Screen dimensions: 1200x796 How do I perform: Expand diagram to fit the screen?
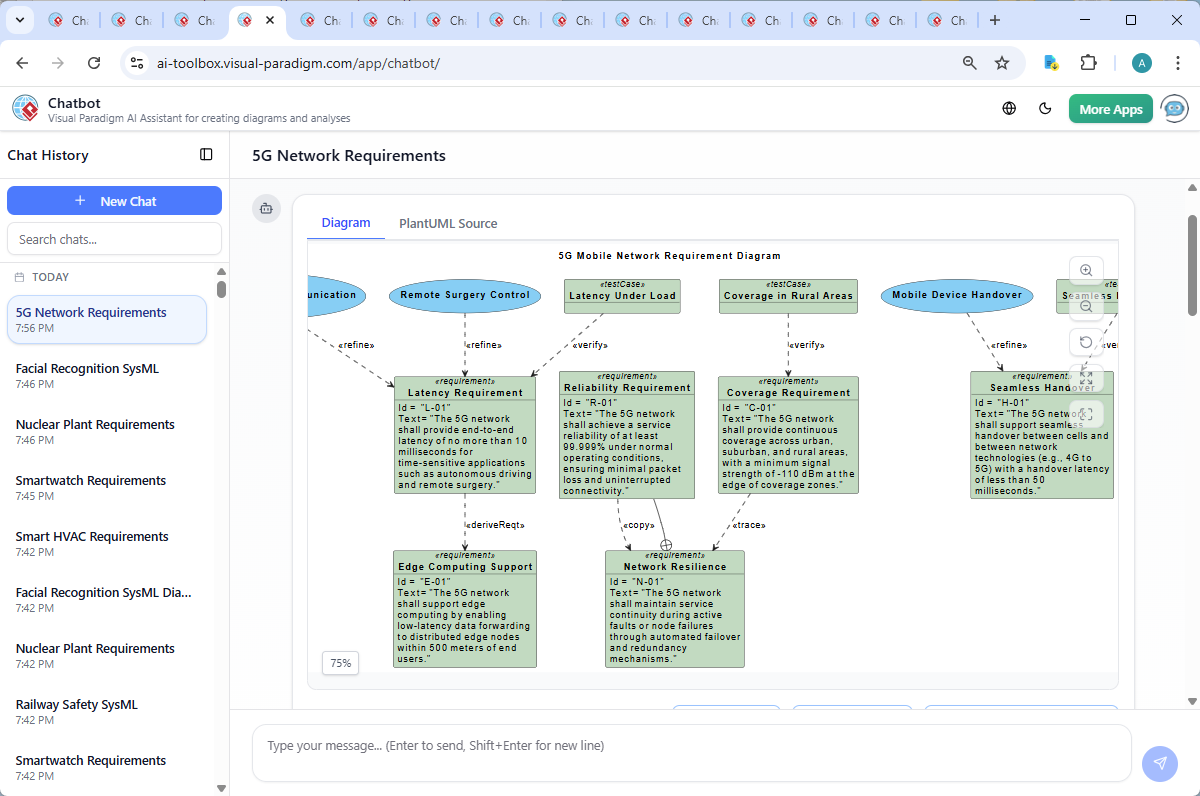tap(1086, 378)
